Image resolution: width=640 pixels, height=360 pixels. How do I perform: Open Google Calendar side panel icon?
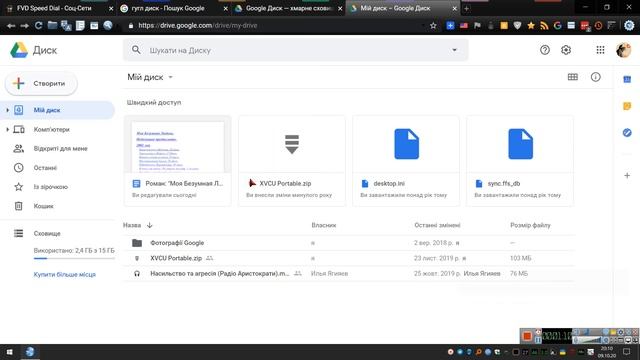(x=627, y=79)
